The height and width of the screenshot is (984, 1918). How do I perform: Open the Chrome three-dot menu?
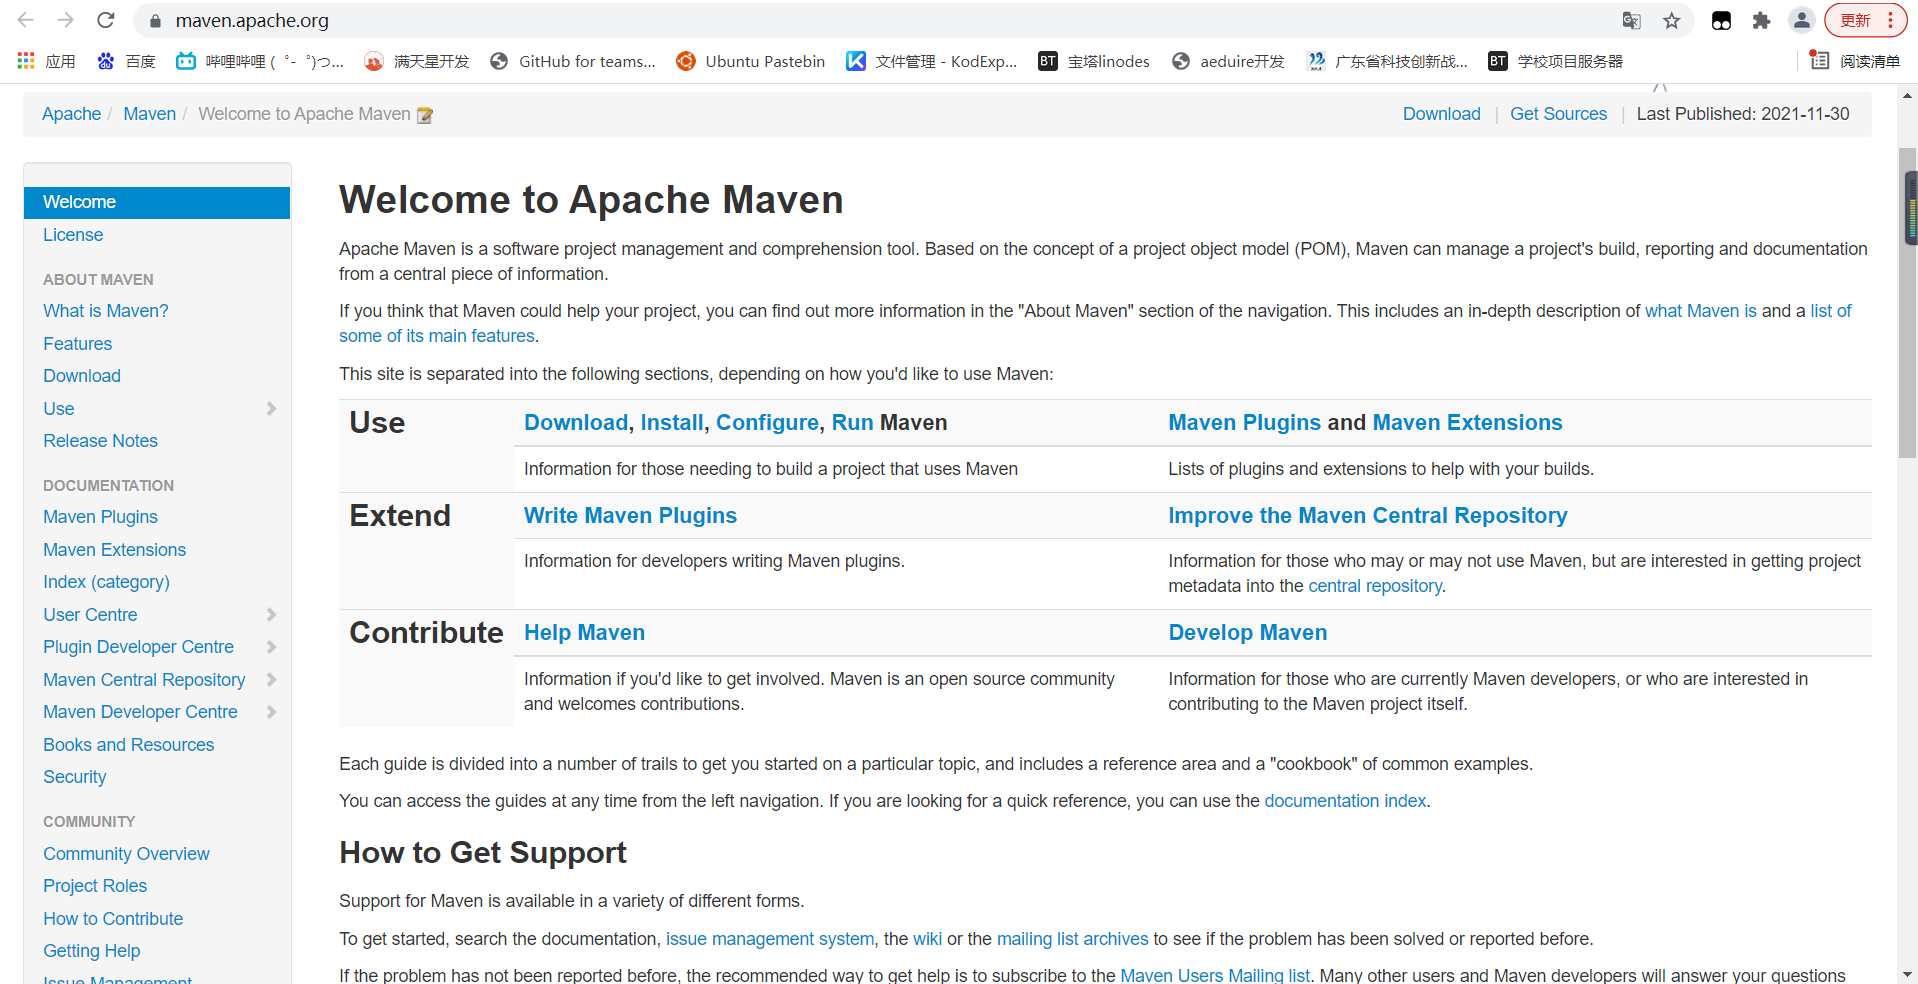(1890, 20)
